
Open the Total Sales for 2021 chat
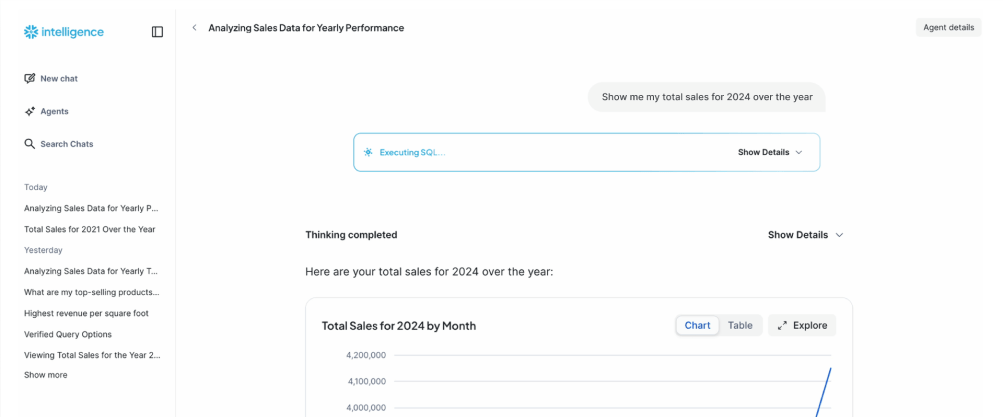coord(90,229)
